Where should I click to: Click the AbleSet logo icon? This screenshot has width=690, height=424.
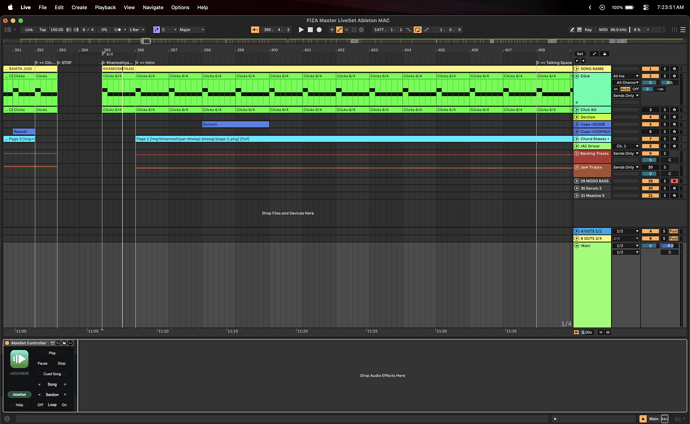pyautogui.click(x=19, y=359)
